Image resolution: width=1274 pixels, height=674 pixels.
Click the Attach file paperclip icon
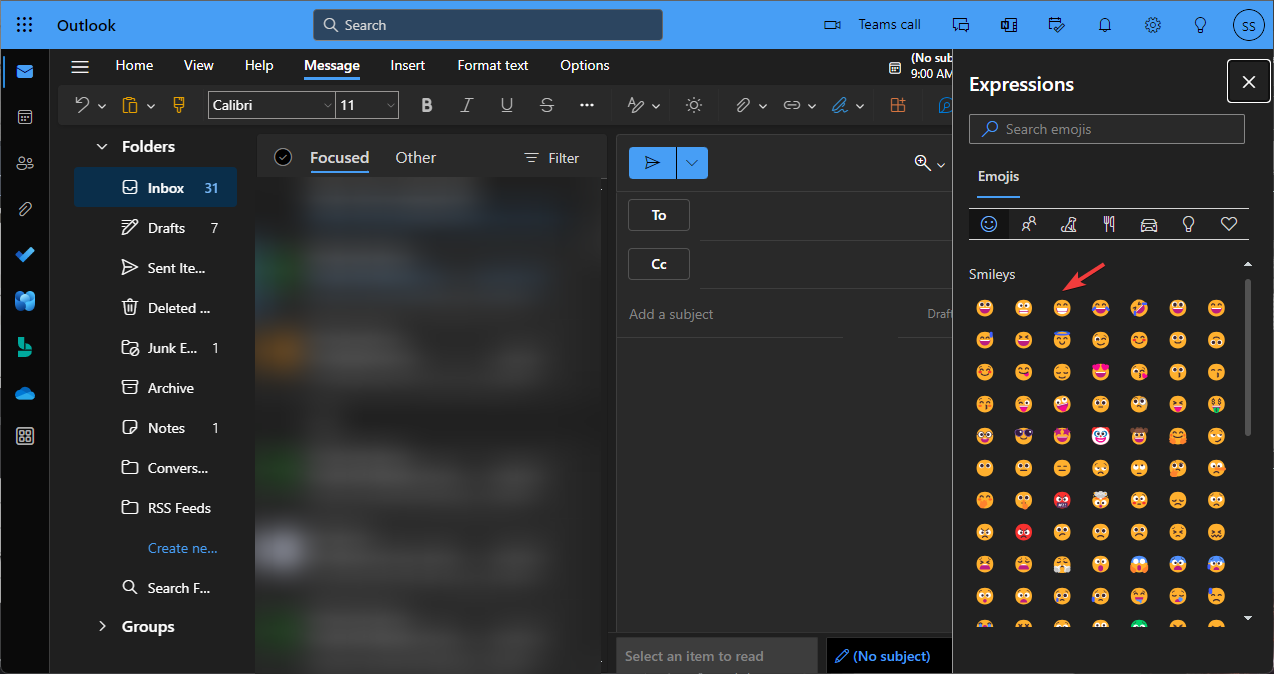coord(742,105)
